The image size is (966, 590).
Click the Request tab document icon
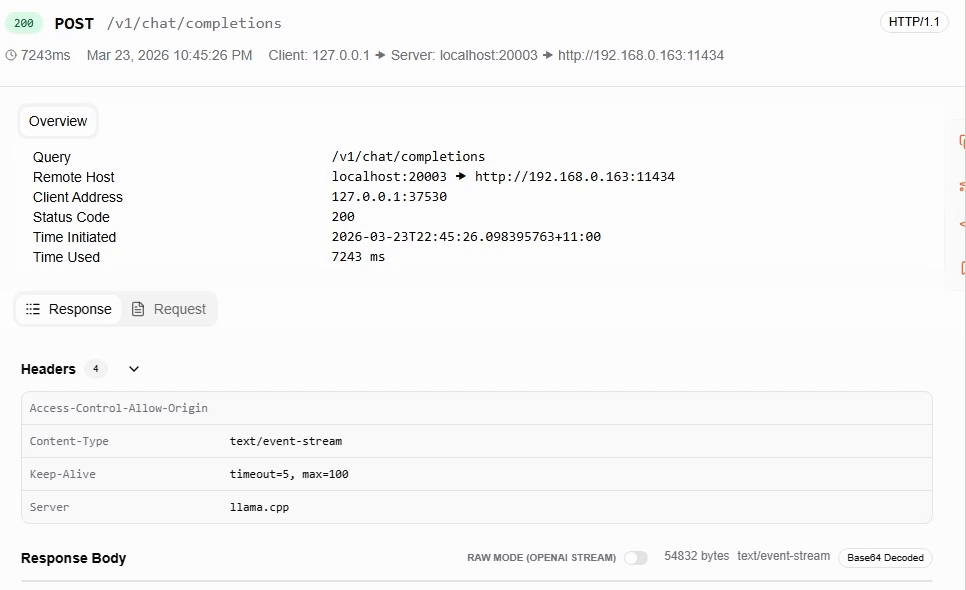click(x=138, y=309)
